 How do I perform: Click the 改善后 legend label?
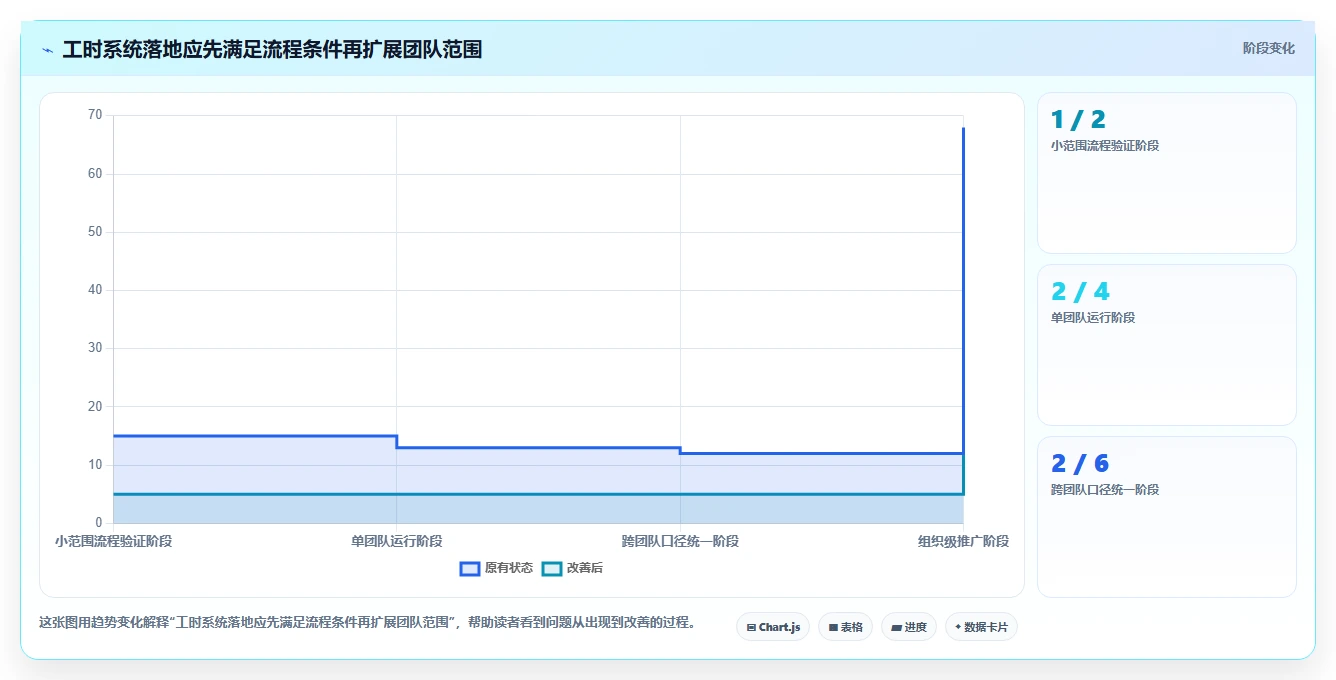[x=585, y=568]
